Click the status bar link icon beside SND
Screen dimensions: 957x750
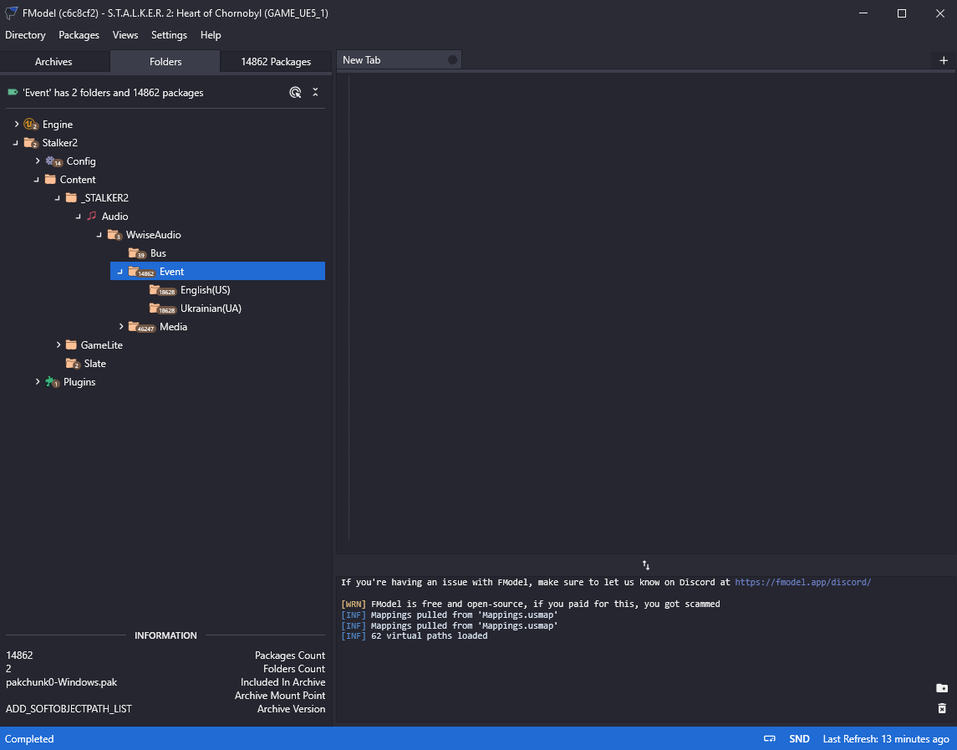(x=770, y=739)
